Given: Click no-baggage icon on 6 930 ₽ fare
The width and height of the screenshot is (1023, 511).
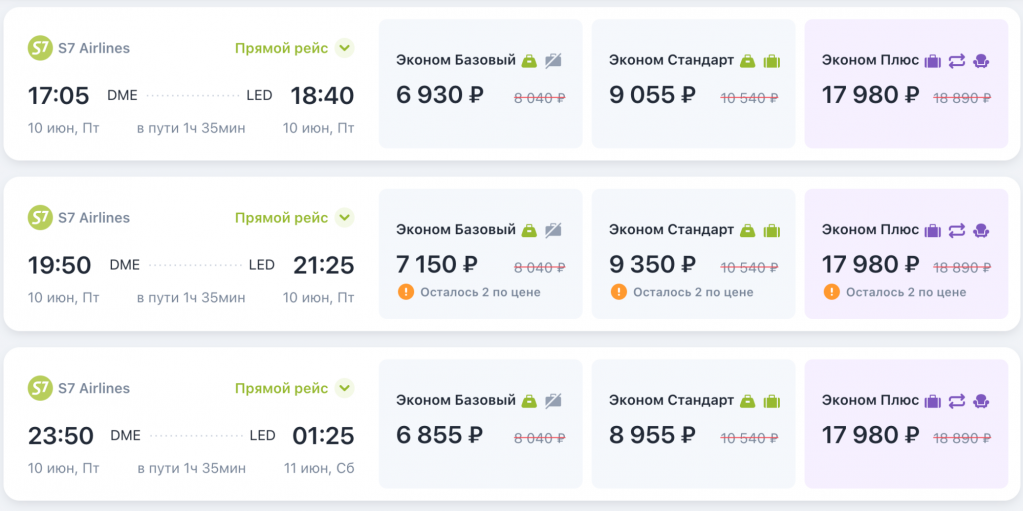Looking at the screenshot, I should (553, 61).
